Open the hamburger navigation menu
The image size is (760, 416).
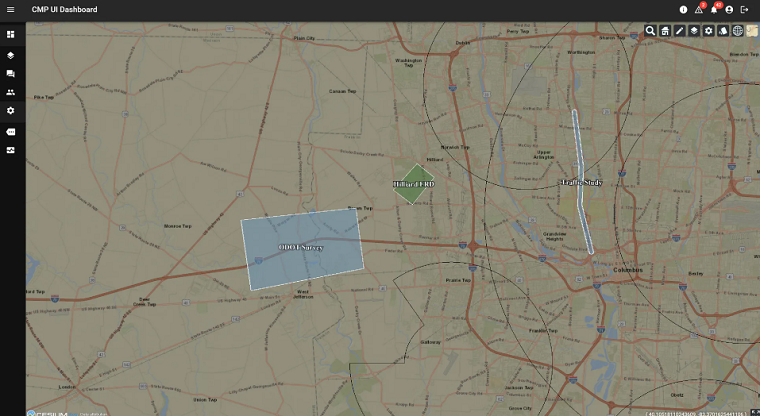tap(11, 9)
